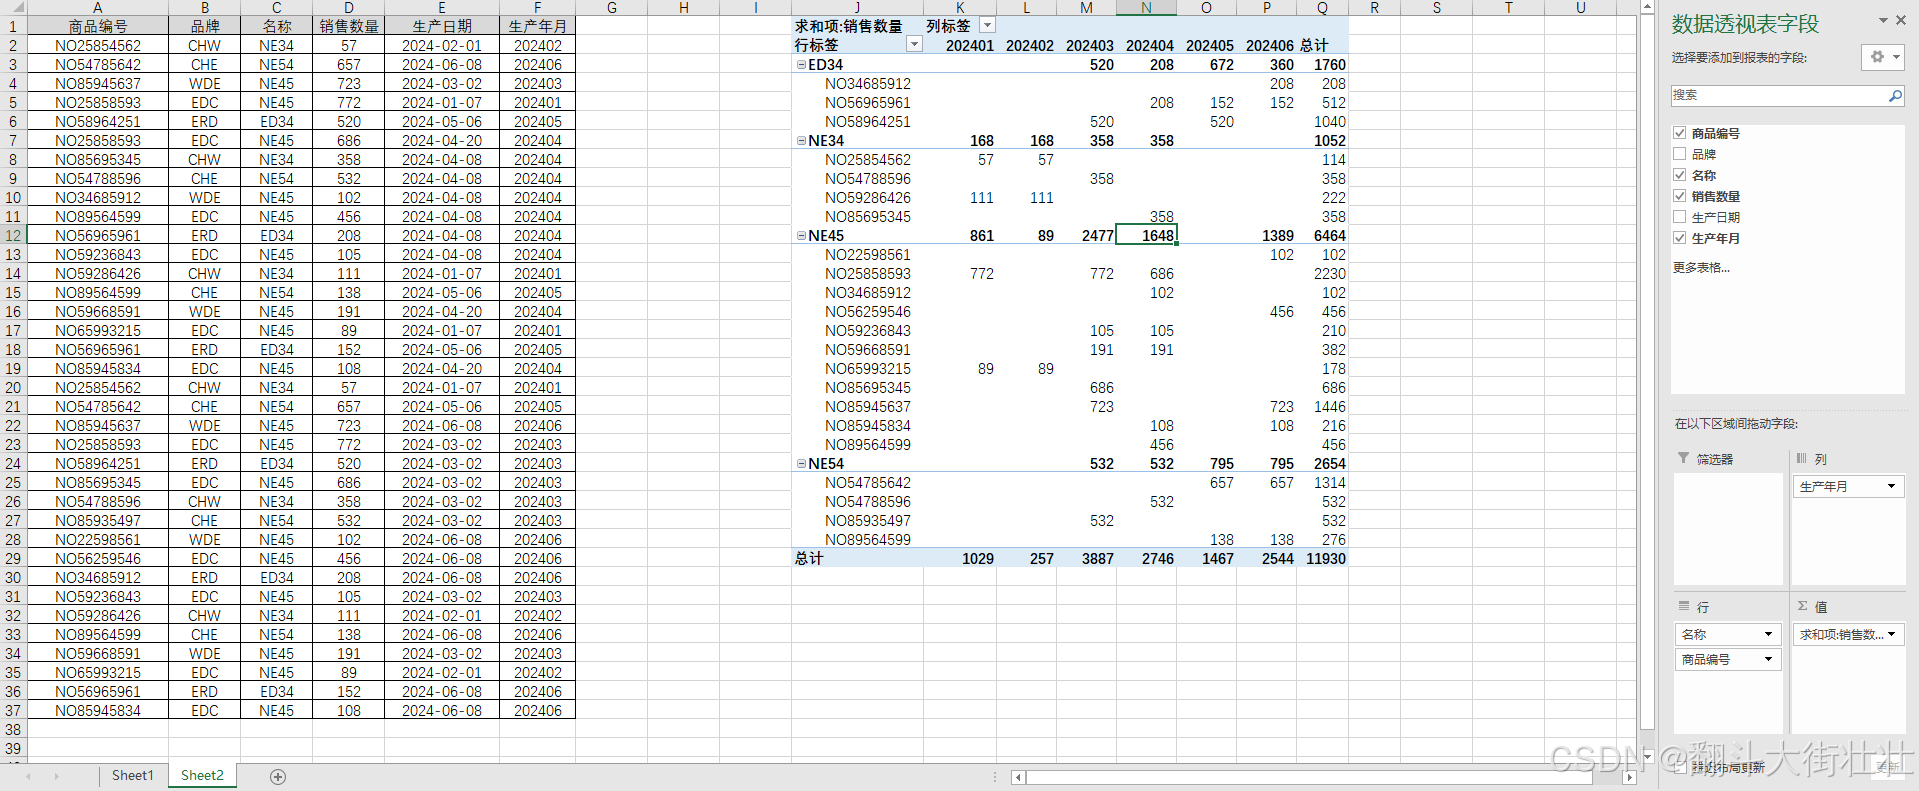This screenshot has height=791, width=1919.
Task: Collapse the ED34 pivot group
Action: [x=801, y=65]
